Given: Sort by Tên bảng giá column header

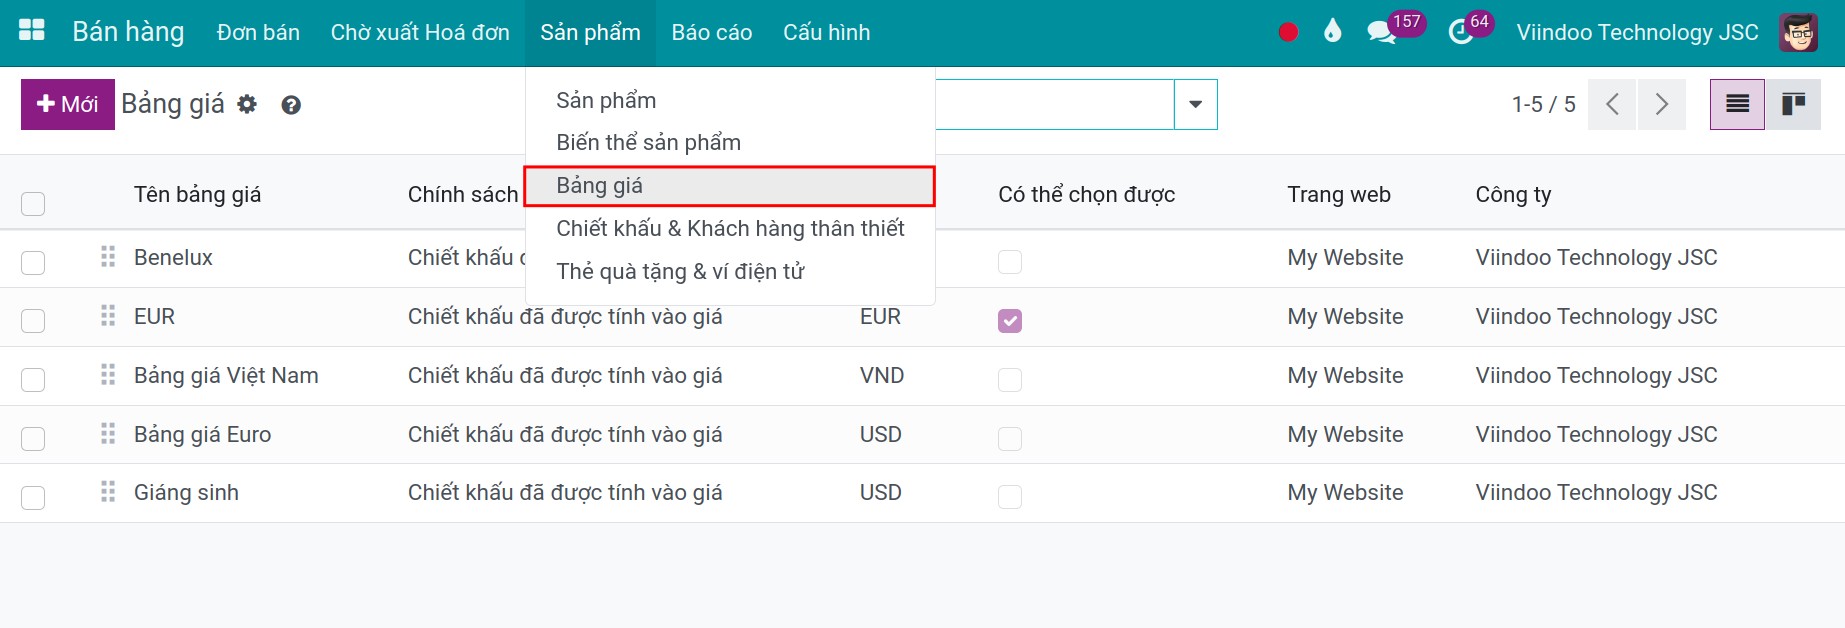Looking at the screenshot, I should (x=198, y=194).
